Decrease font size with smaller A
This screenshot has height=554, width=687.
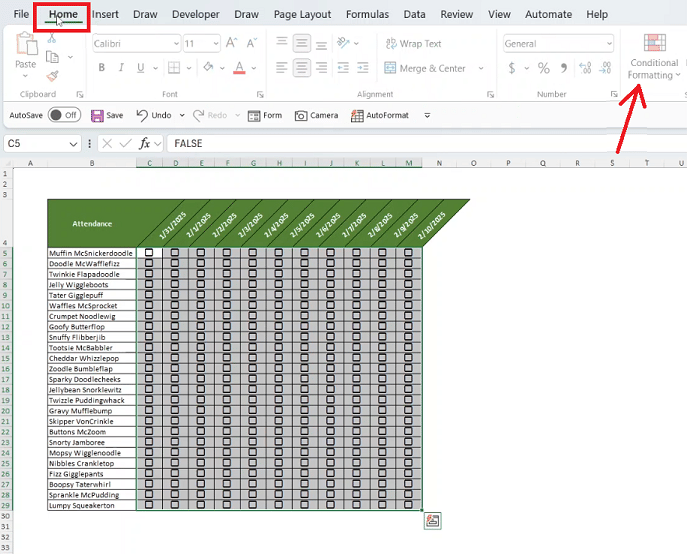251,43
